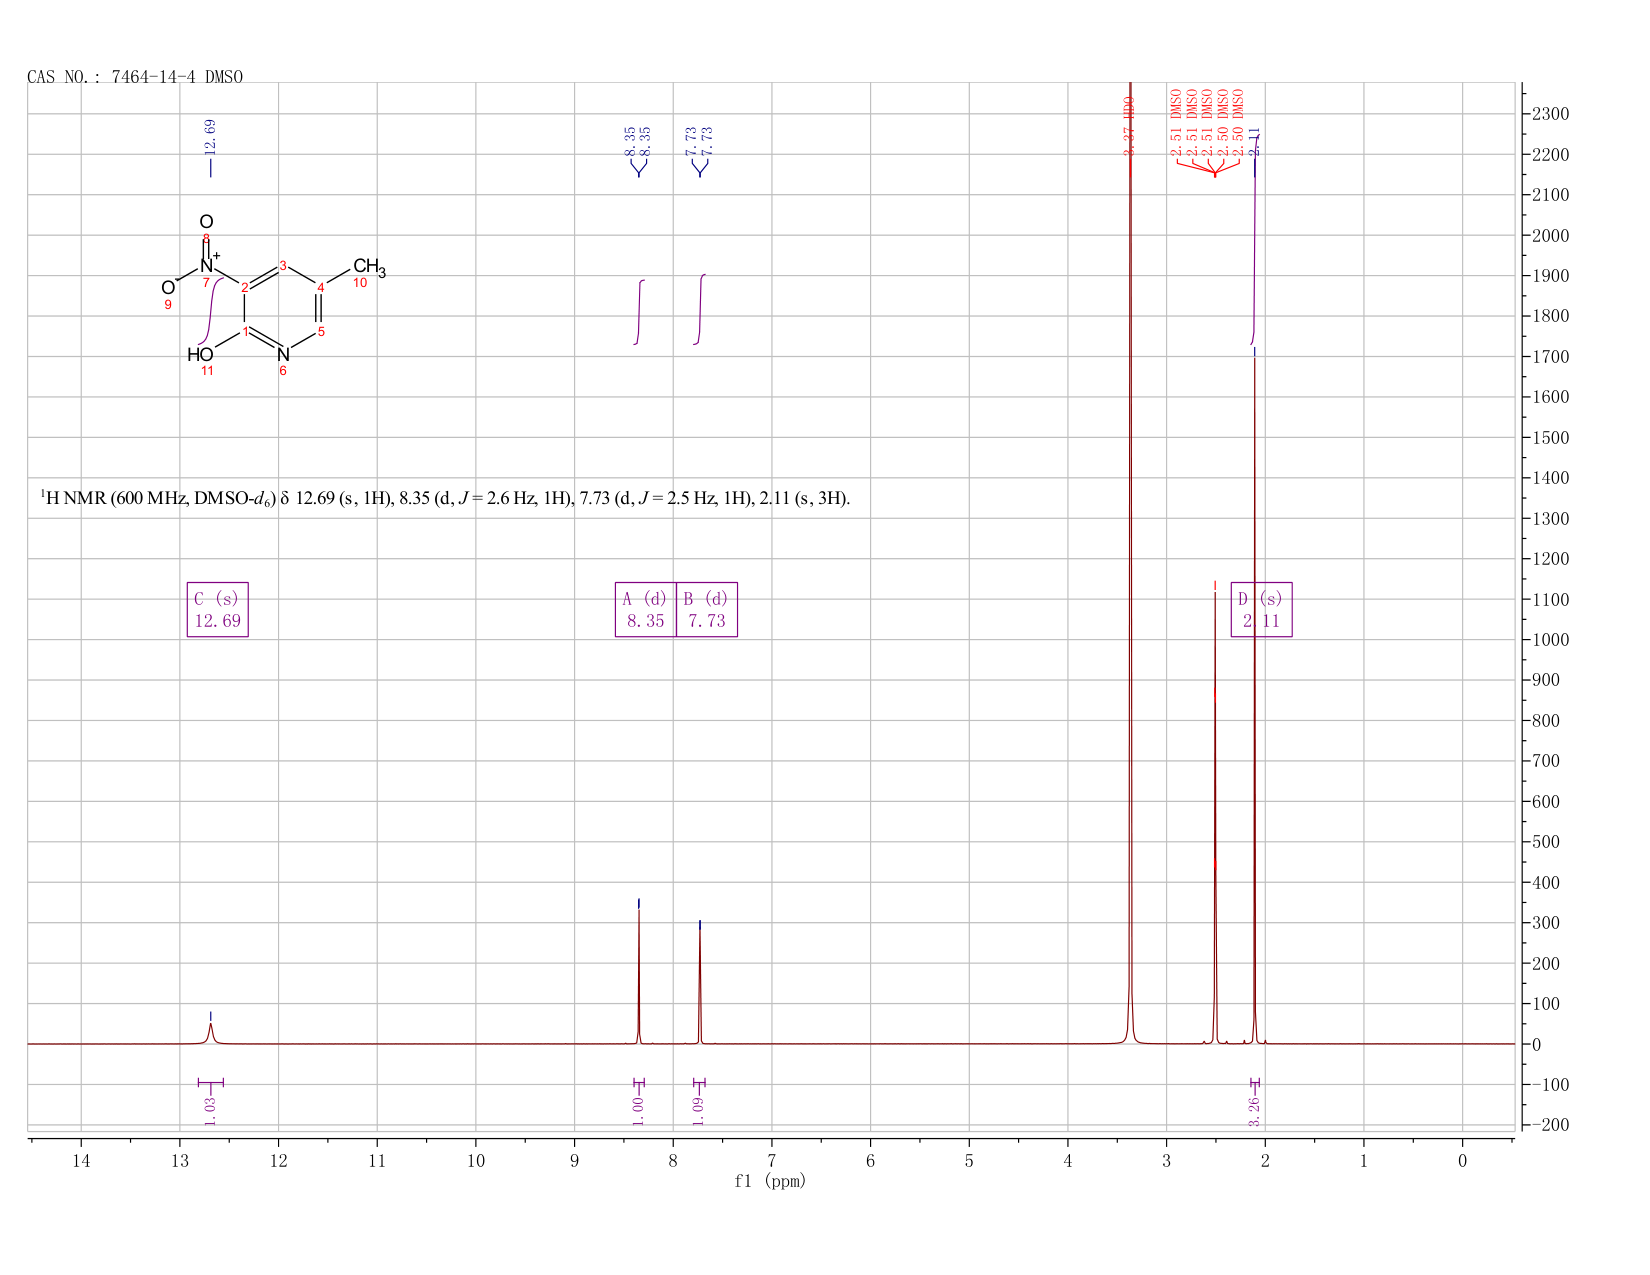Select multiplet box B (d) 7.73
This screenshot has height=1275, width=1650.
click(707, 610)
